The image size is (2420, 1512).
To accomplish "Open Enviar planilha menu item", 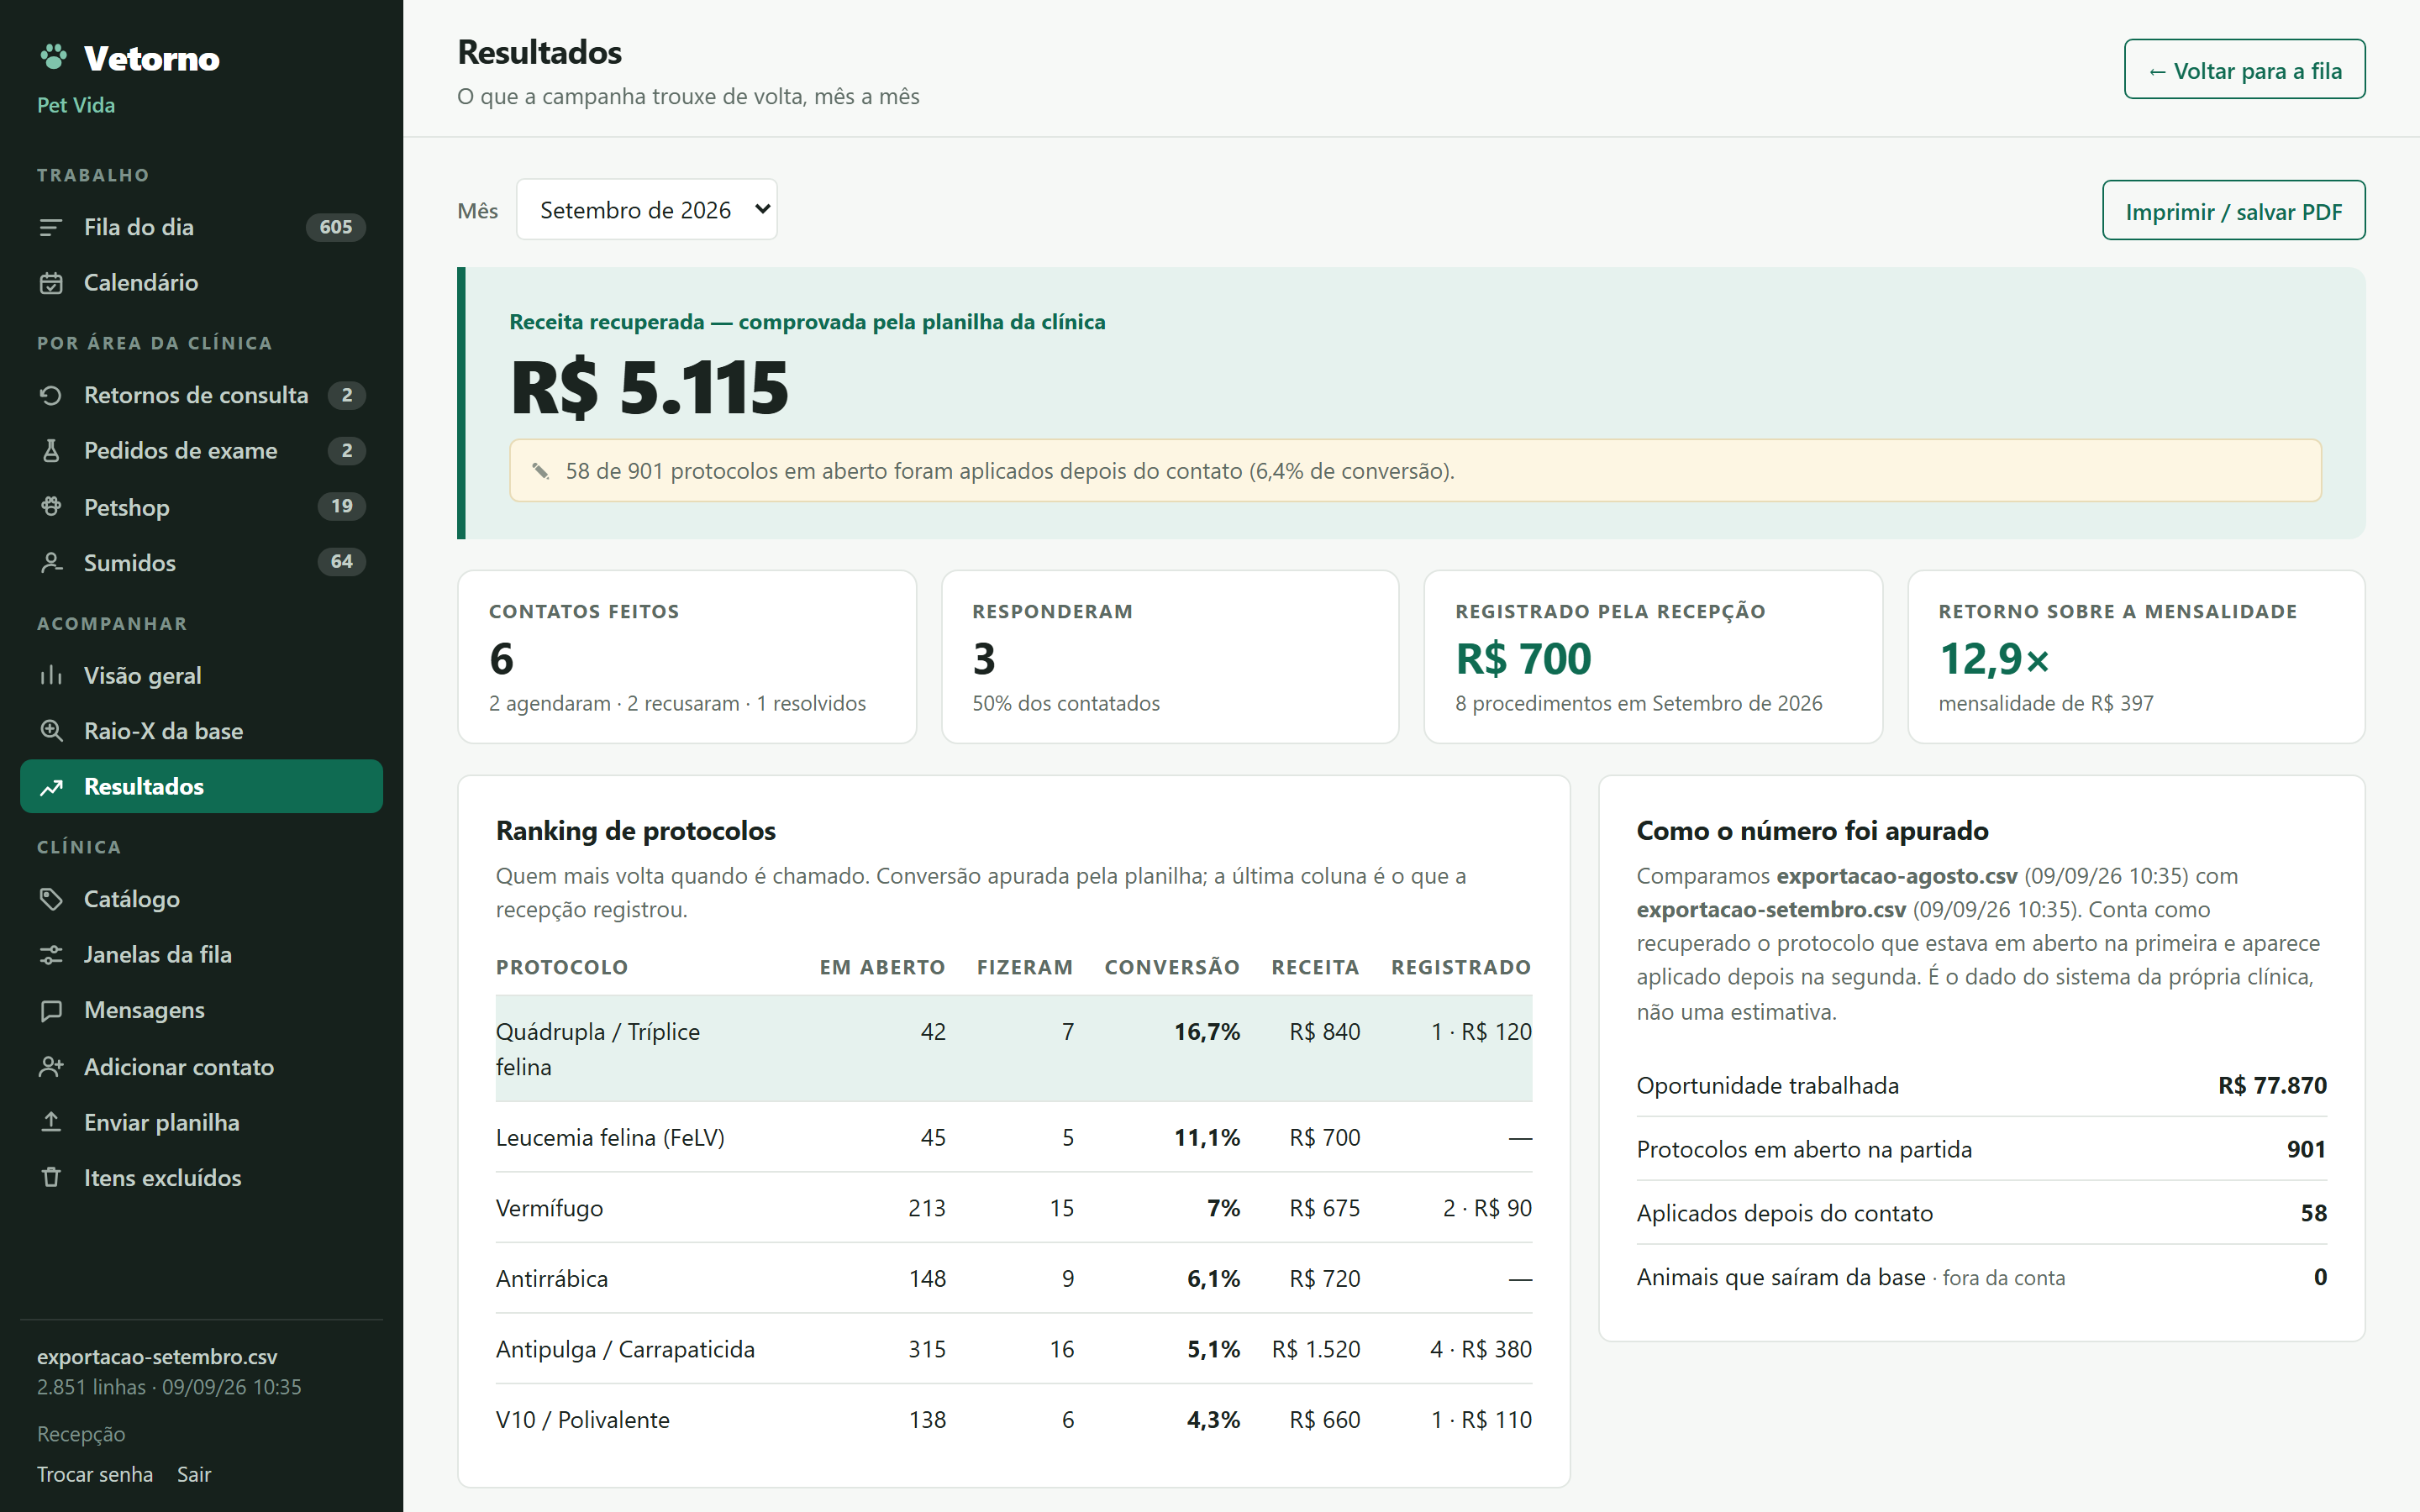I will [x=201, y=1122].
